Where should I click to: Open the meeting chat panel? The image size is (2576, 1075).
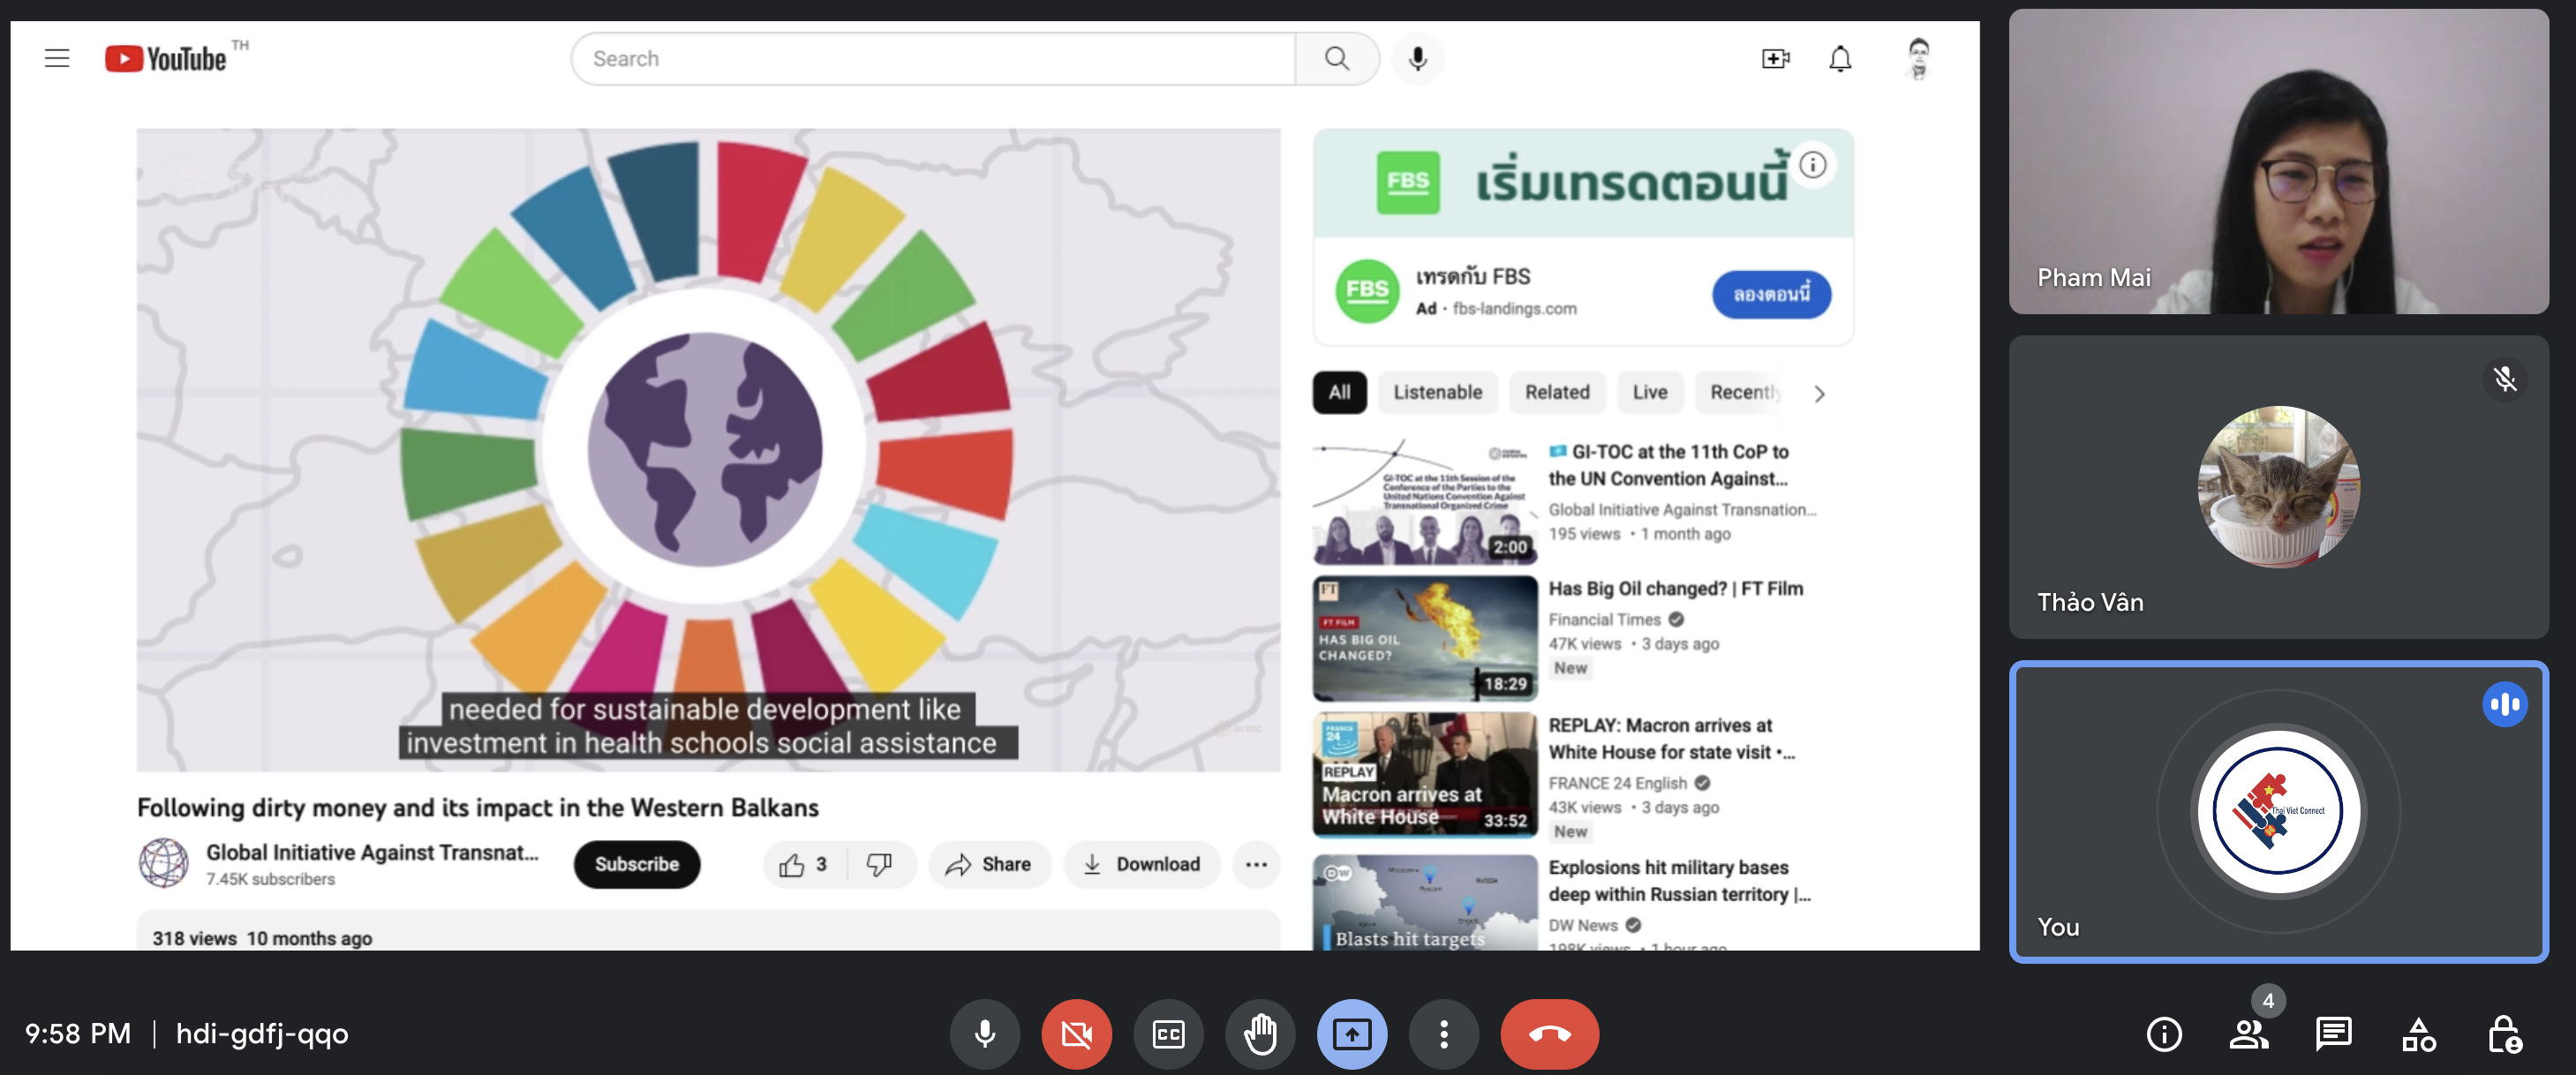2332,1033
